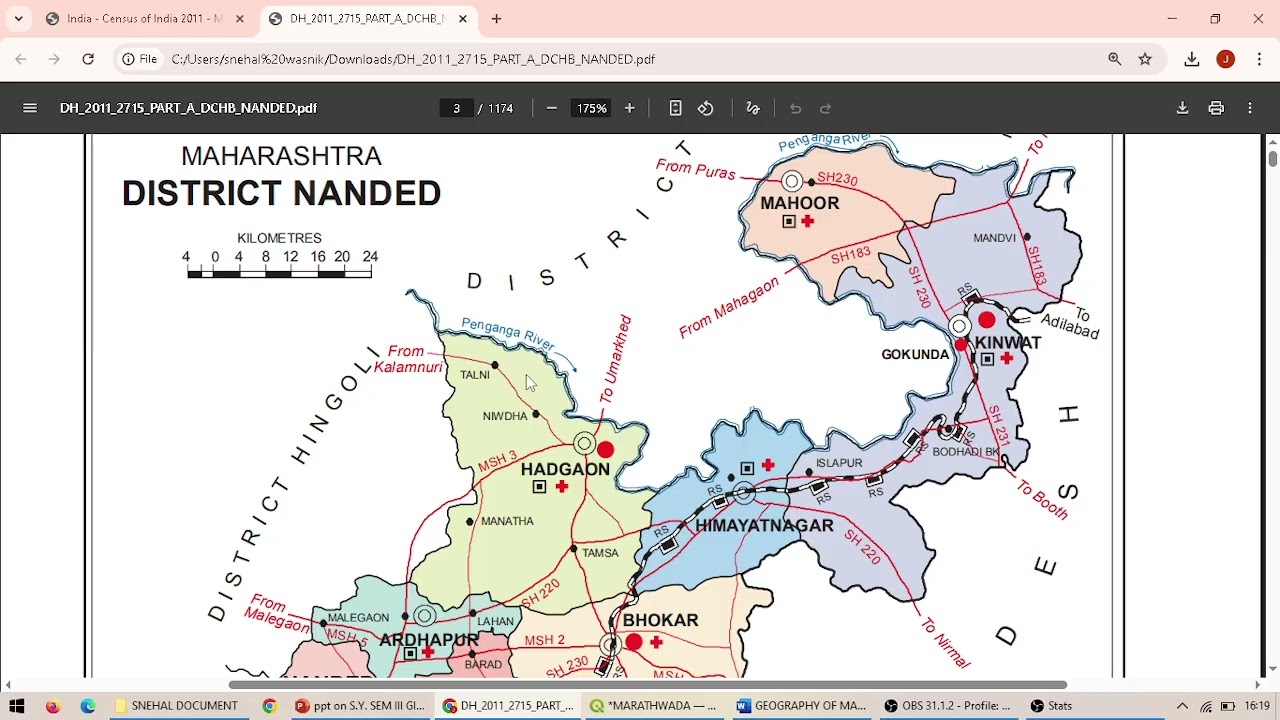Bookmark this tab with star icon
Image resolution: width=1280 pixels, height=720 pixels.
(x=1145, y=59)
